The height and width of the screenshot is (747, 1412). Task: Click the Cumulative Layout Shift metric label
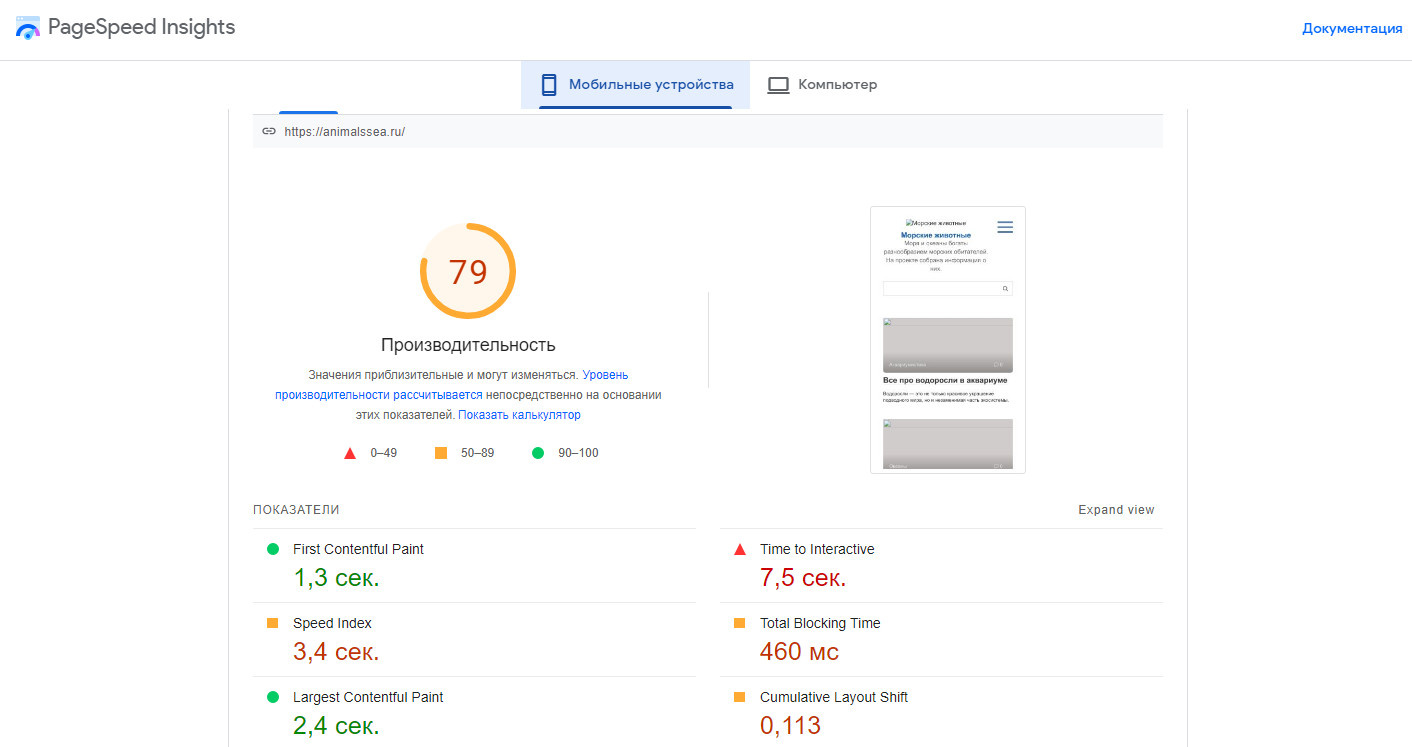(833, 697)
